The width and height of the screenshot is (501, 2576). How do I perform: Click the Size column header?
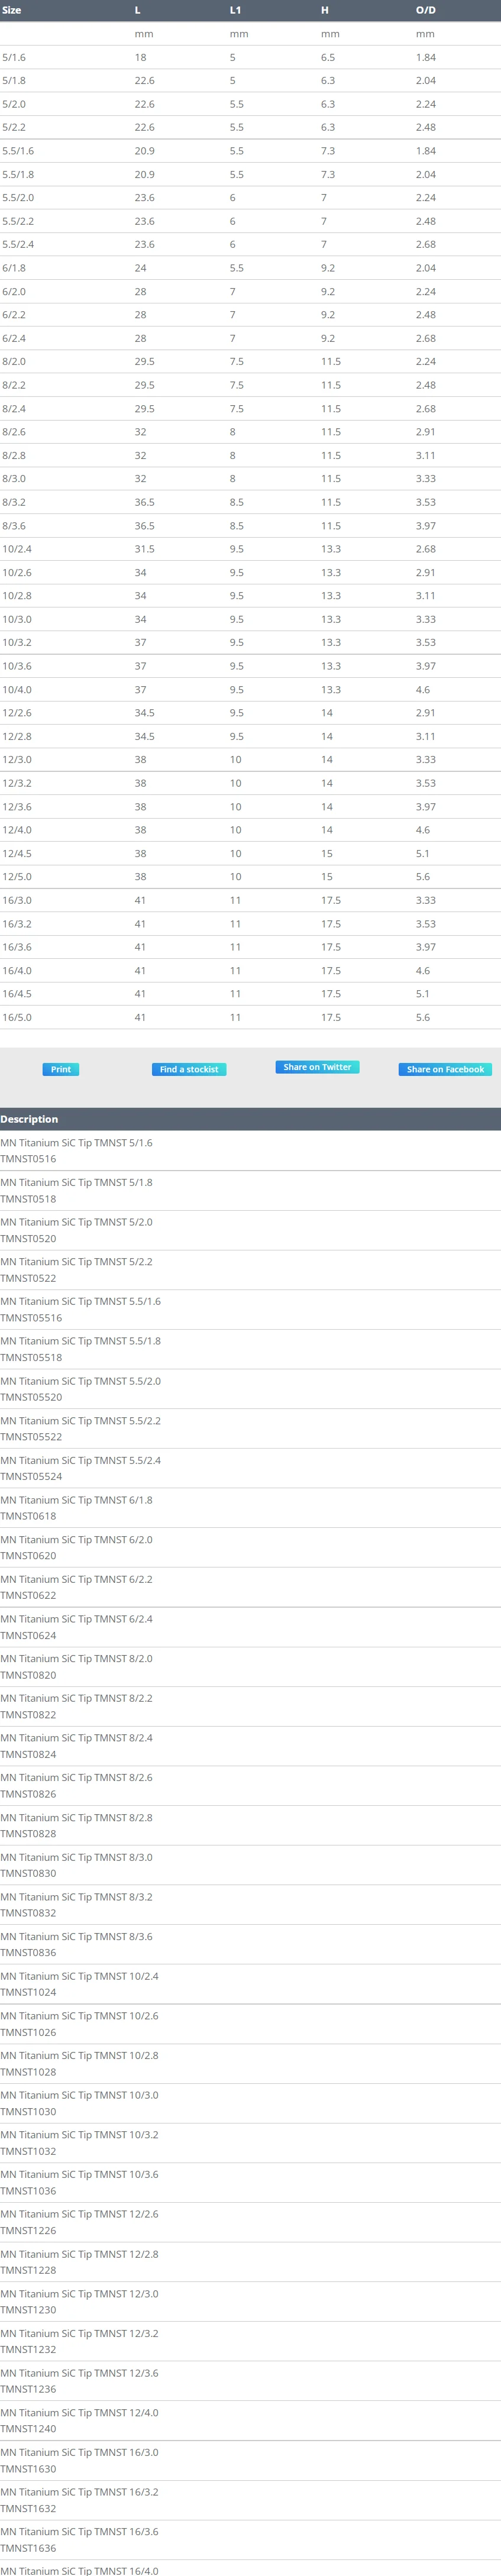tap(12, 10)
